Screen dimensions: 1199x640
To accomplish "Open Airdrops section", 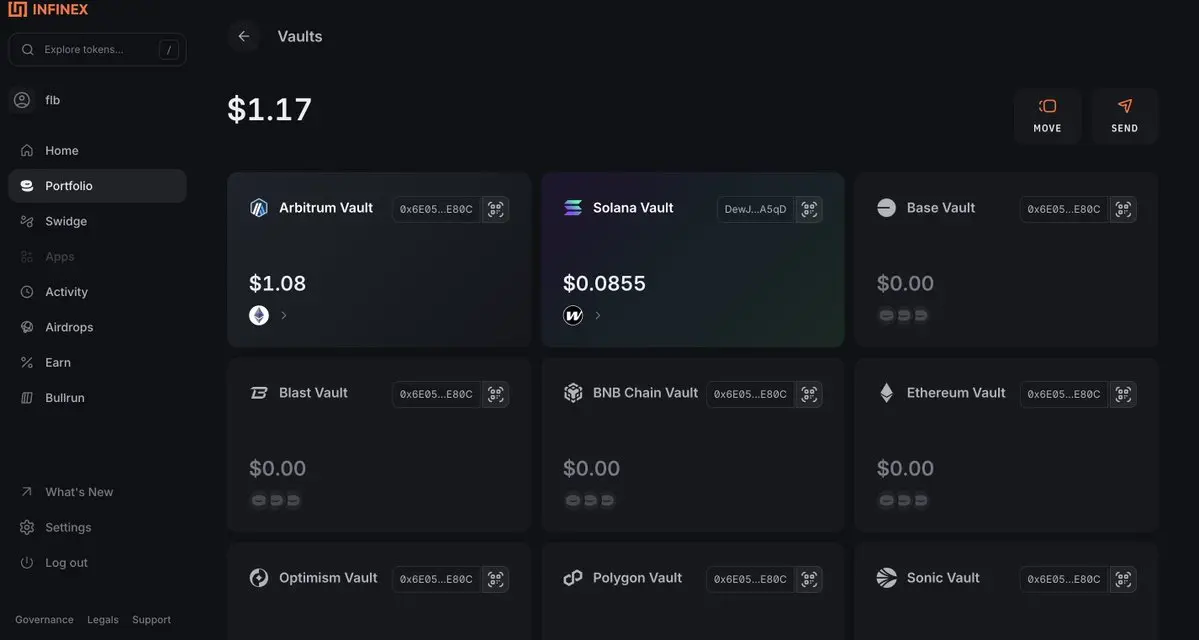I will [x=97, y=326].
